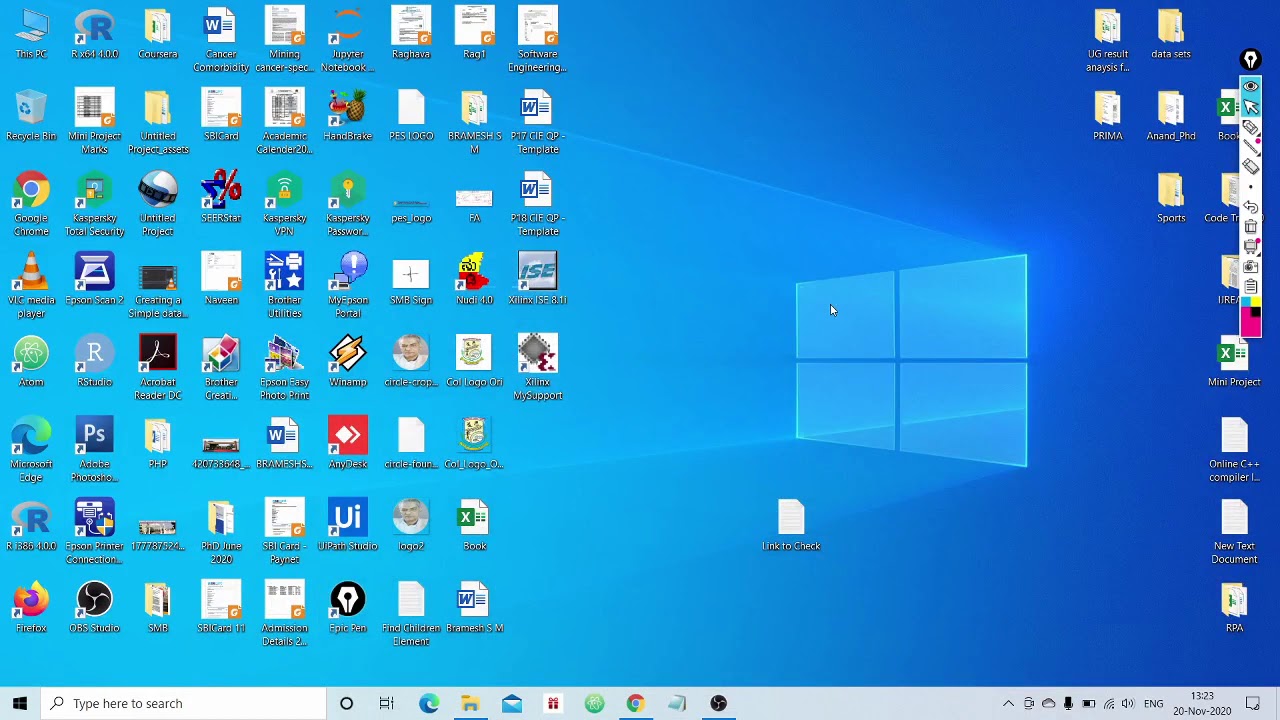The height and width of the screenshot is (720, 1280).
Task: Select the RStudio desktop shortcut
Action: 94,362
